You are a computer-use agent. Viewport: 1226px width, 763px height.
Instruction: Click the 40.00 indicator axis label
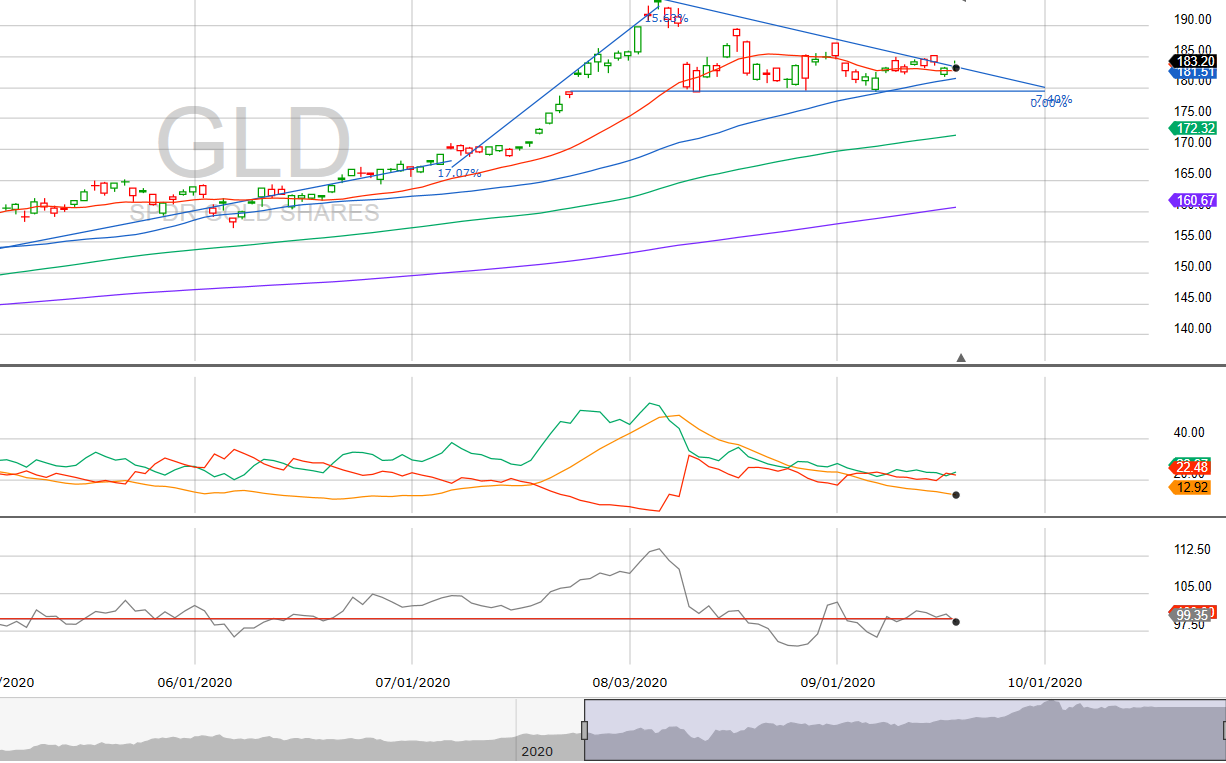pyautogui.click(x=1189, y=432)
